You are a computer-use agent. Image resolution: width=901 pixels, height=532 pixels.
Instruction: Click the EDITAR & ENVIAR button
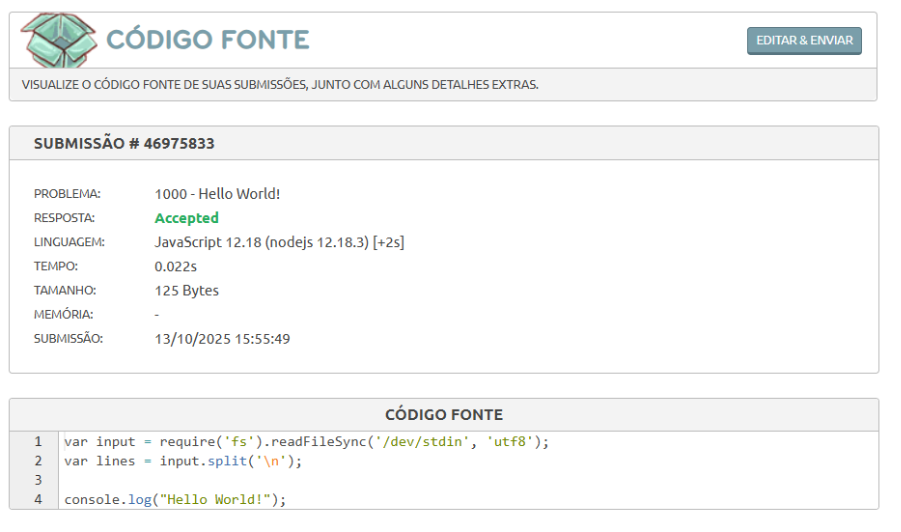tap(804, 41)
